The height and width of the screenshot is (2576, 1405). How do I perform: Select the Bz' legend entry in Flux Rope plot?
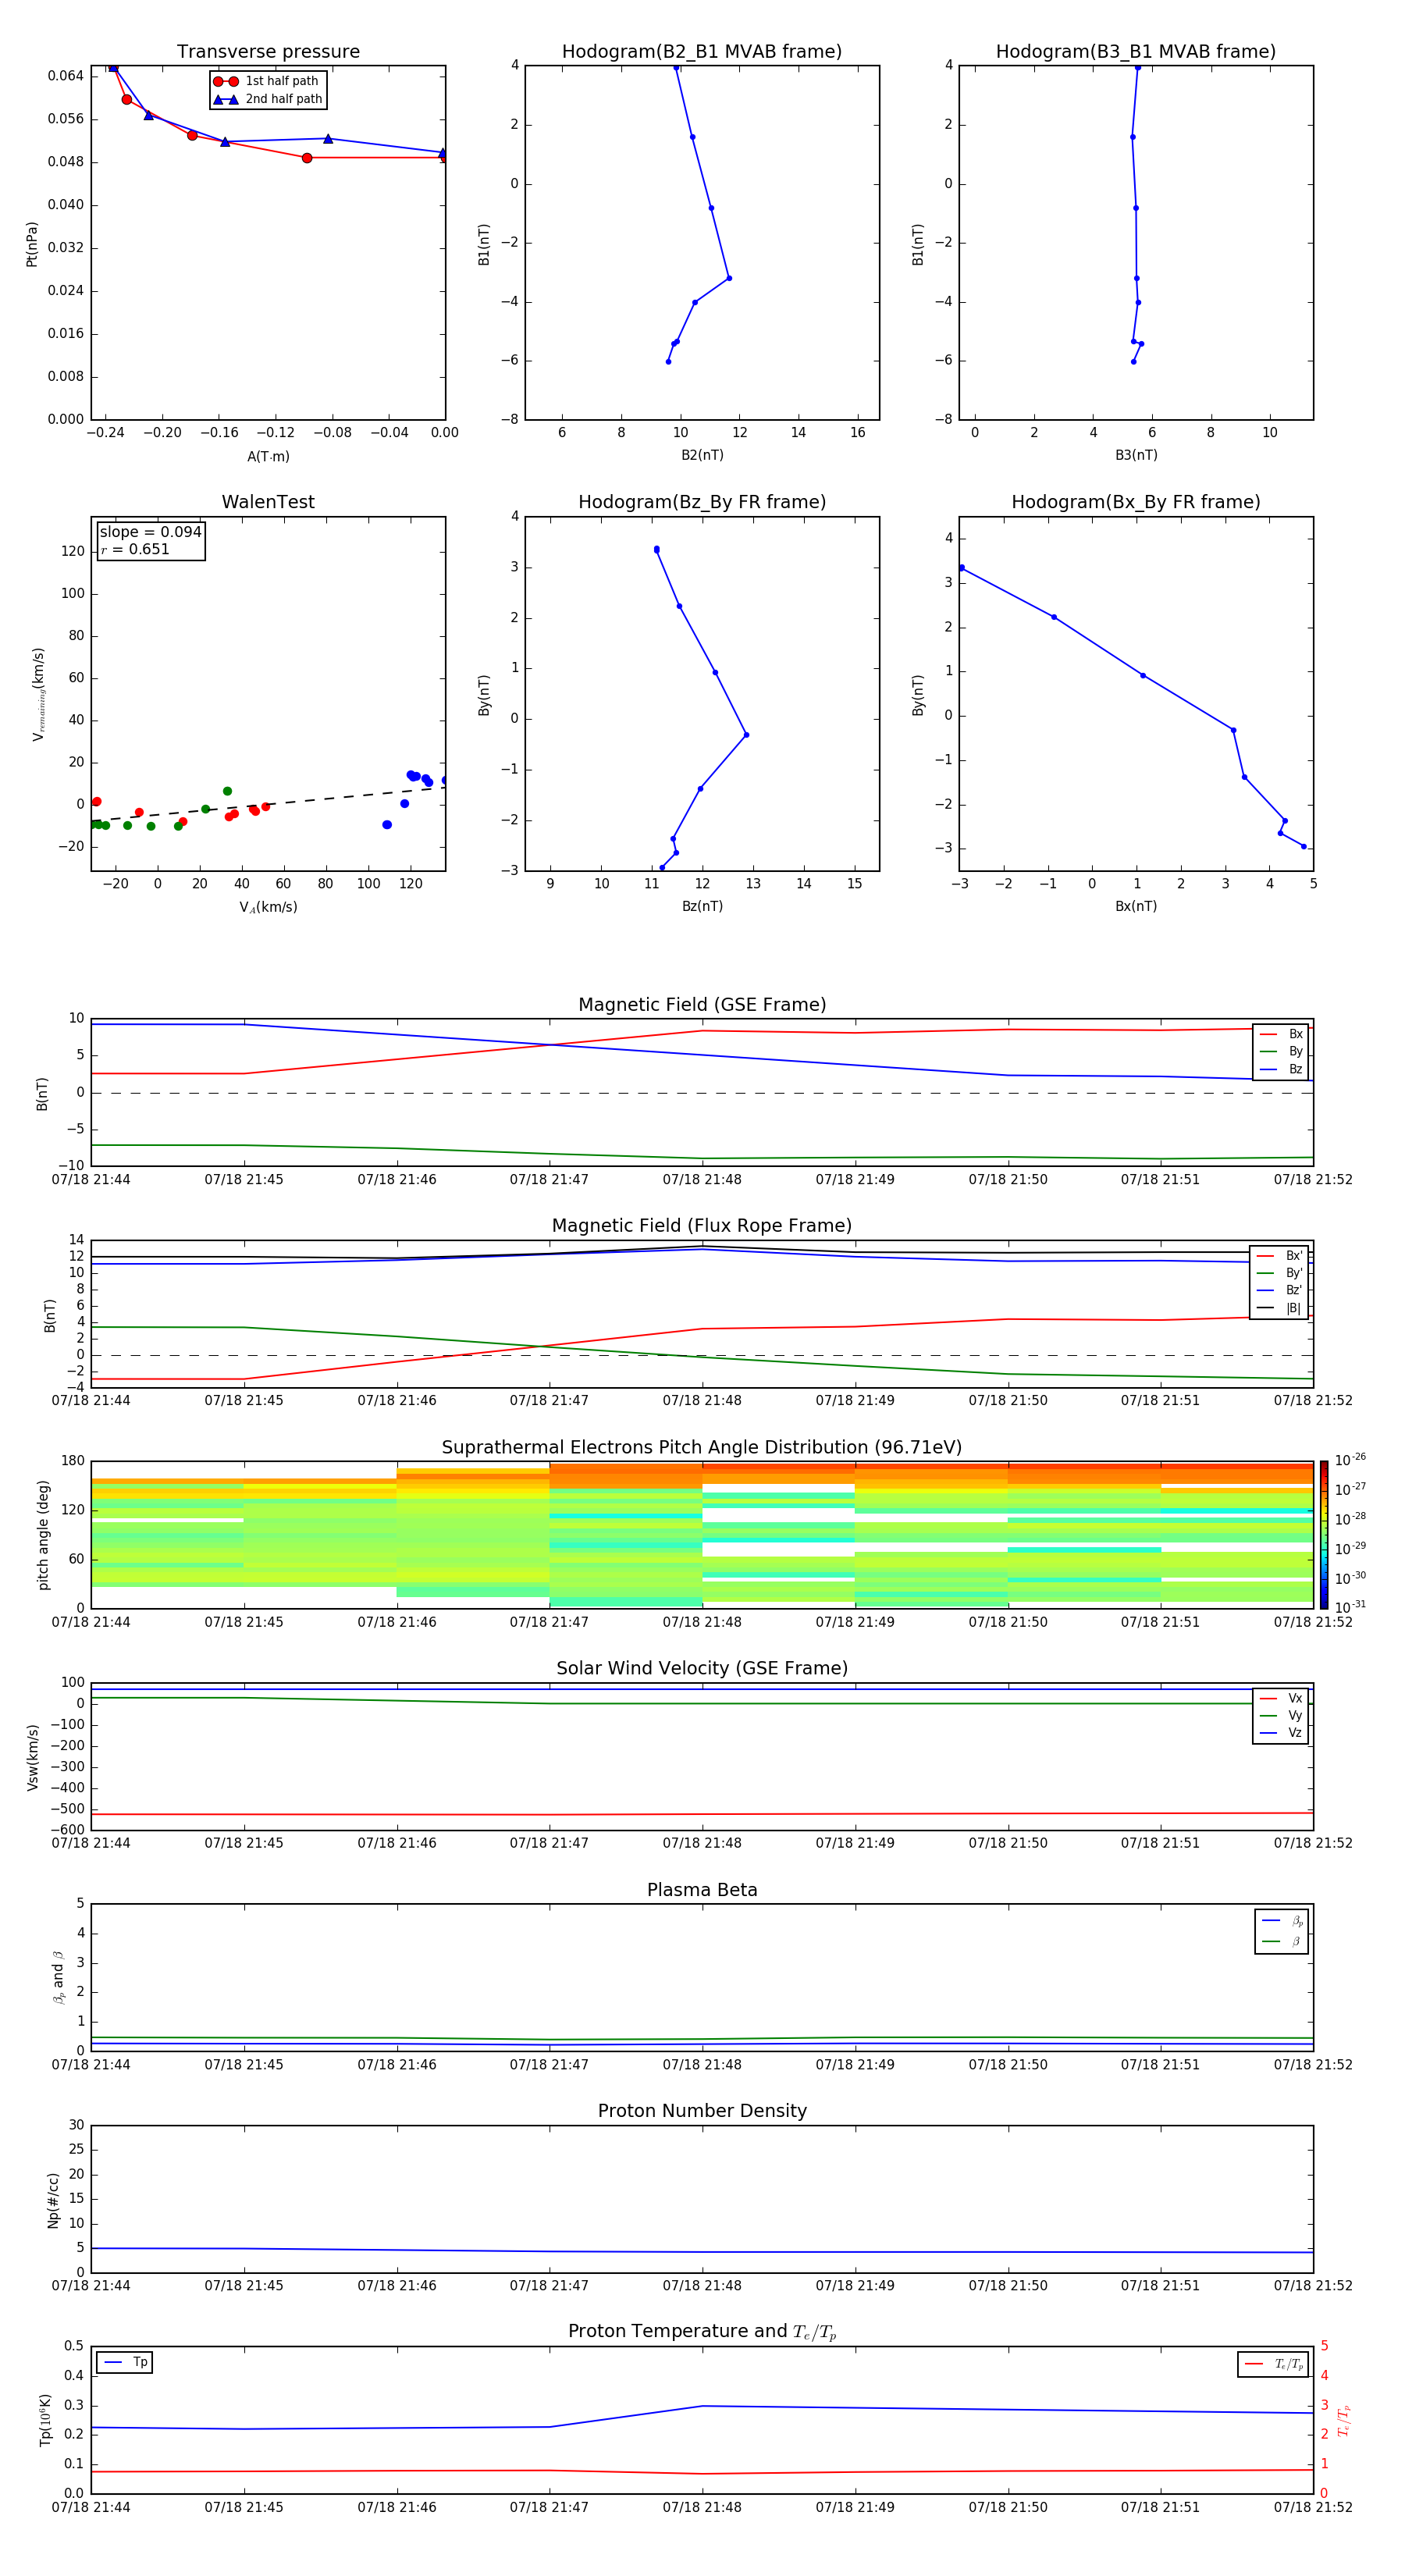(x=1280, y=1290)
